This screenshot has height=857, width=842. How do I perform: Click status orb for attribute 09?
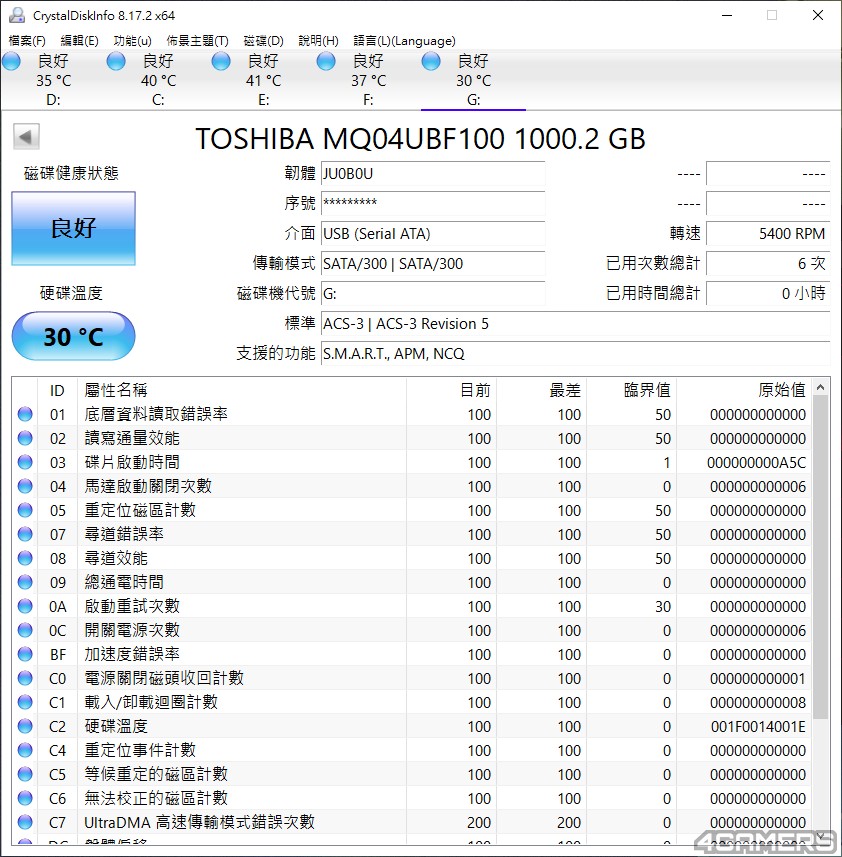pos(25,583)
